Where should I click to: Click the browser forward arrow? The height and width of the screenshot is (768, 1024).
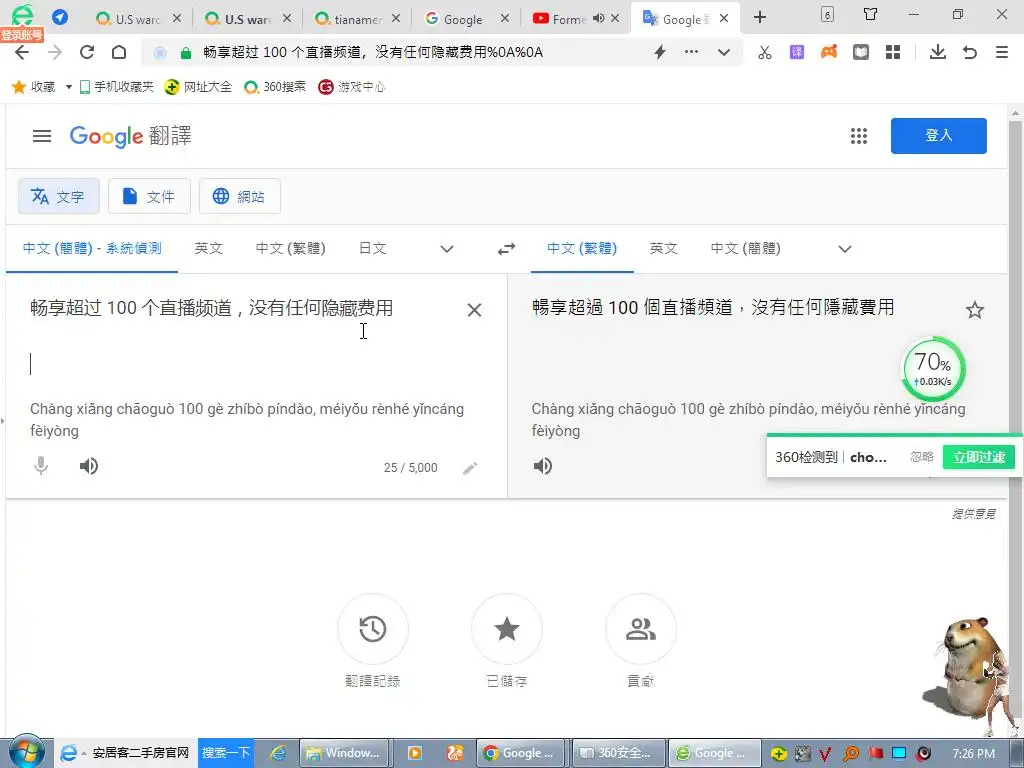point(55,52)
